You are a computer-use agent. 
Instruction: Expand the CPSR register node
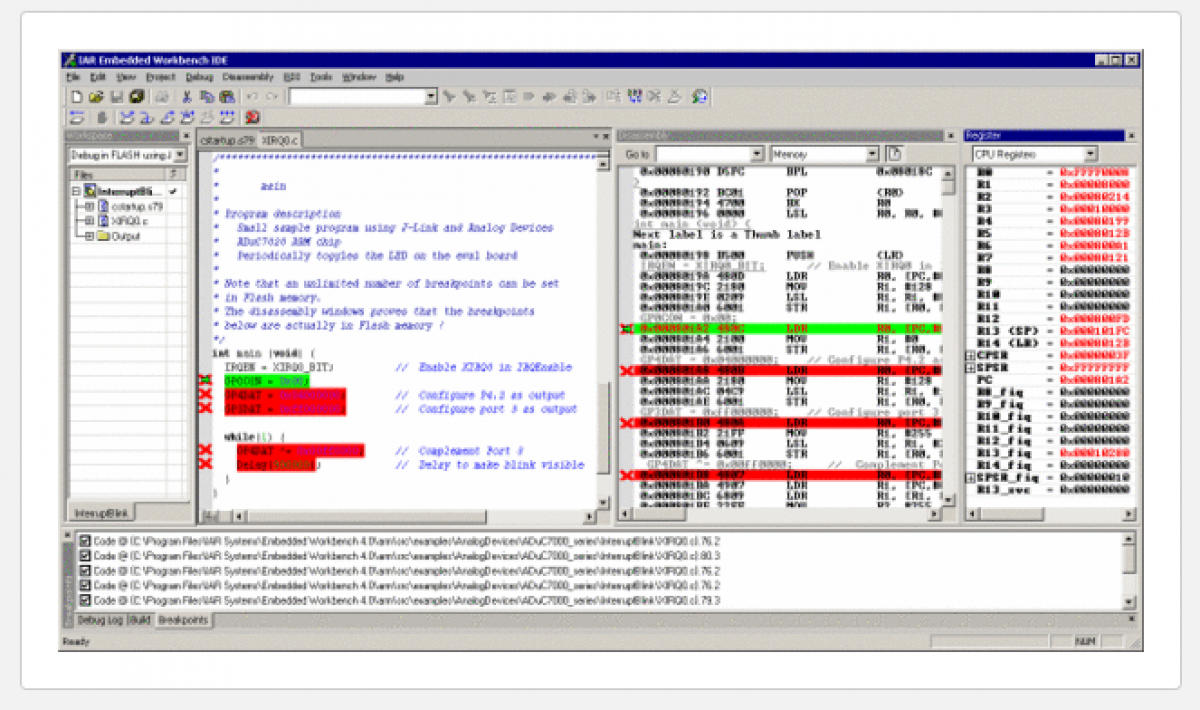[969, 355]
